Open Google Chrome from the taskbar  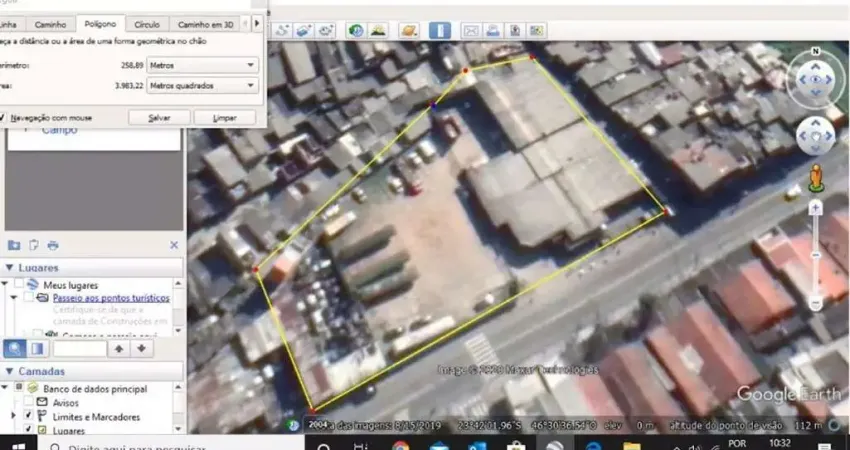coord(400,446)
